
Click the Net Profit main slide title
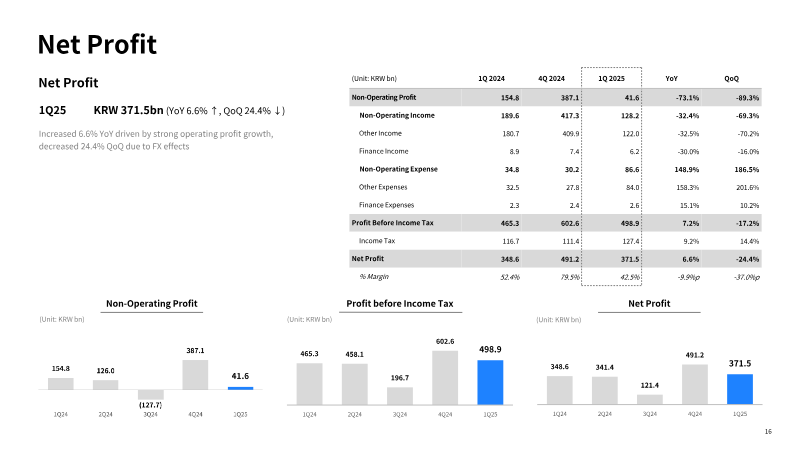click(x=97, y=44)
